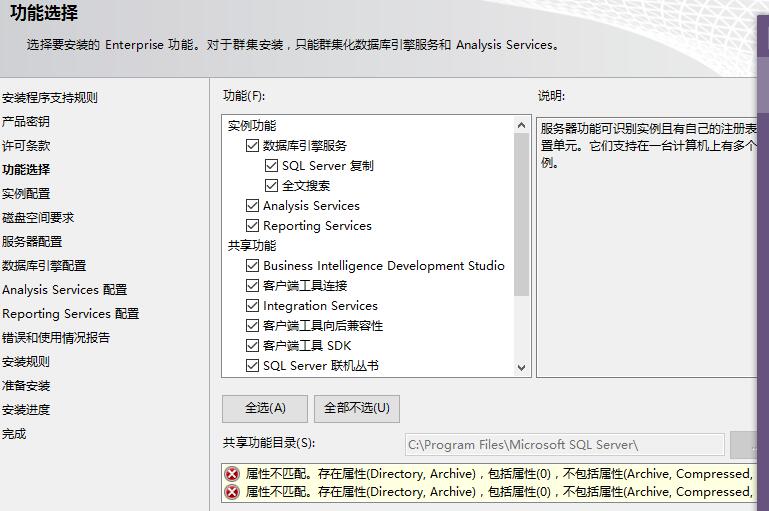769x511 pixels.
Task: Select 准备安装 step in sidebar
Action: point(26,386)
